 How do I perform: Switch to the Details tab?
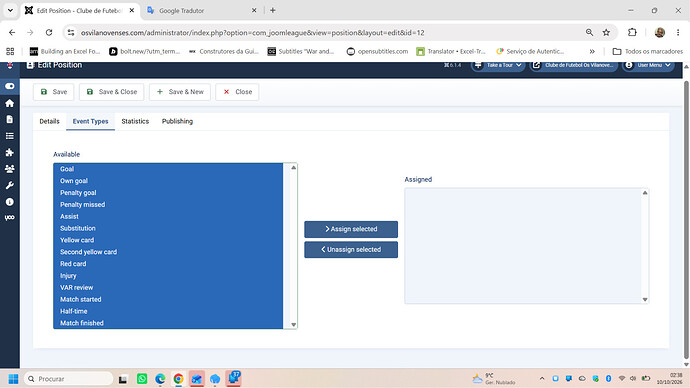pos(49,121)
